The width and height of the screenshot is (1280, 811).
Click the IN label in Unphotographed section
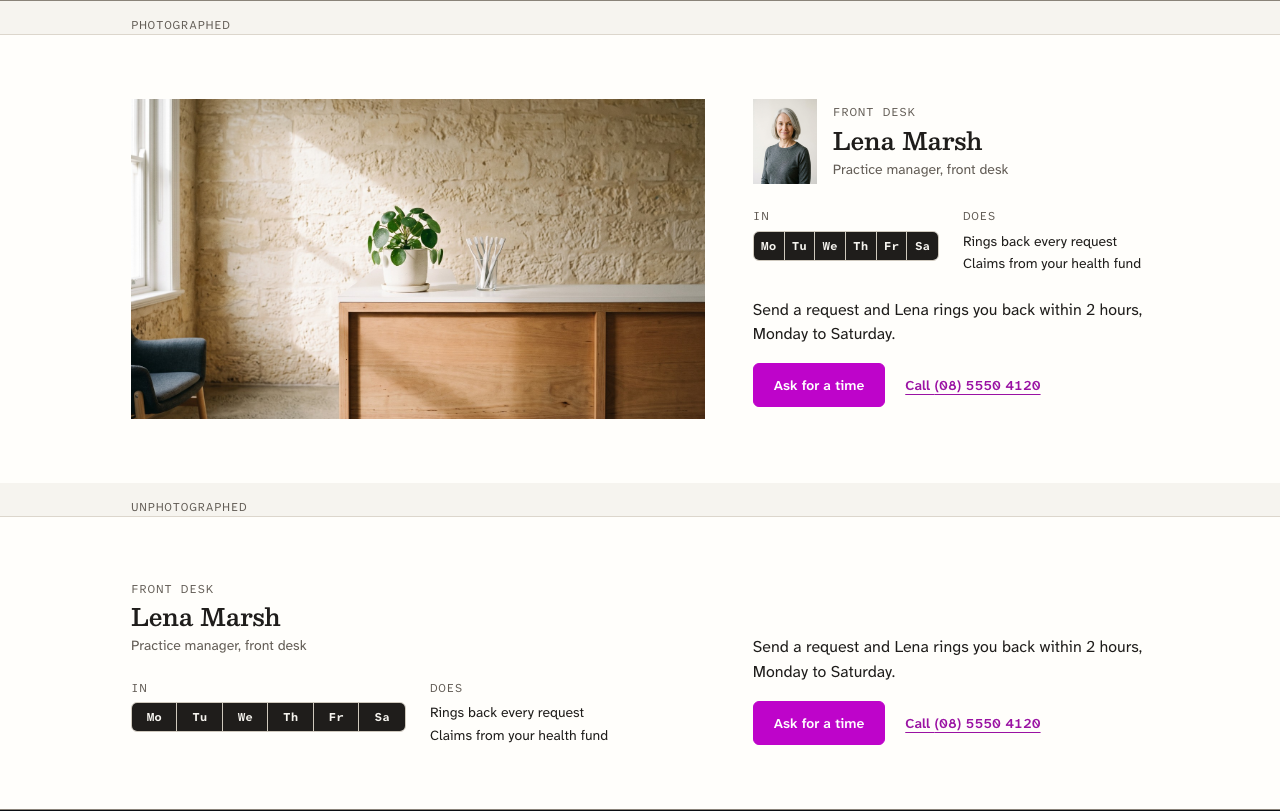point(139,688)
